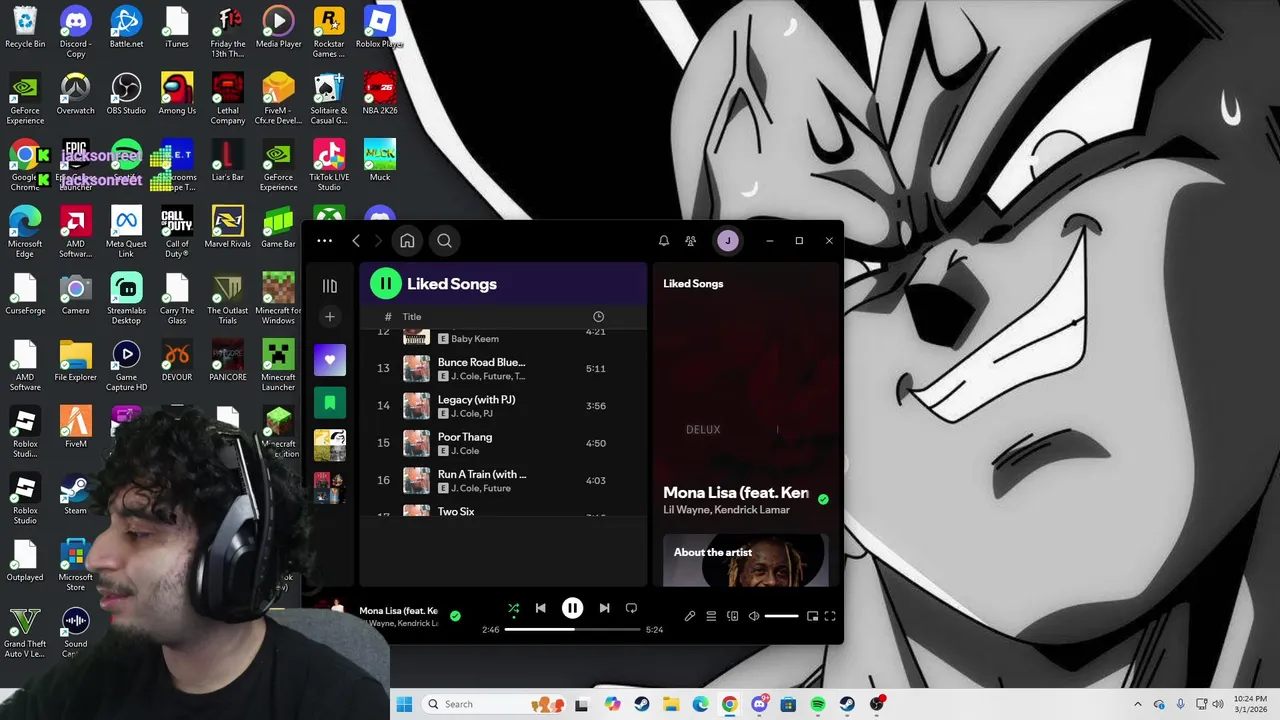Select Minecraft Launcher desktop icon
Screen dimensions: 1280x720
278,365
